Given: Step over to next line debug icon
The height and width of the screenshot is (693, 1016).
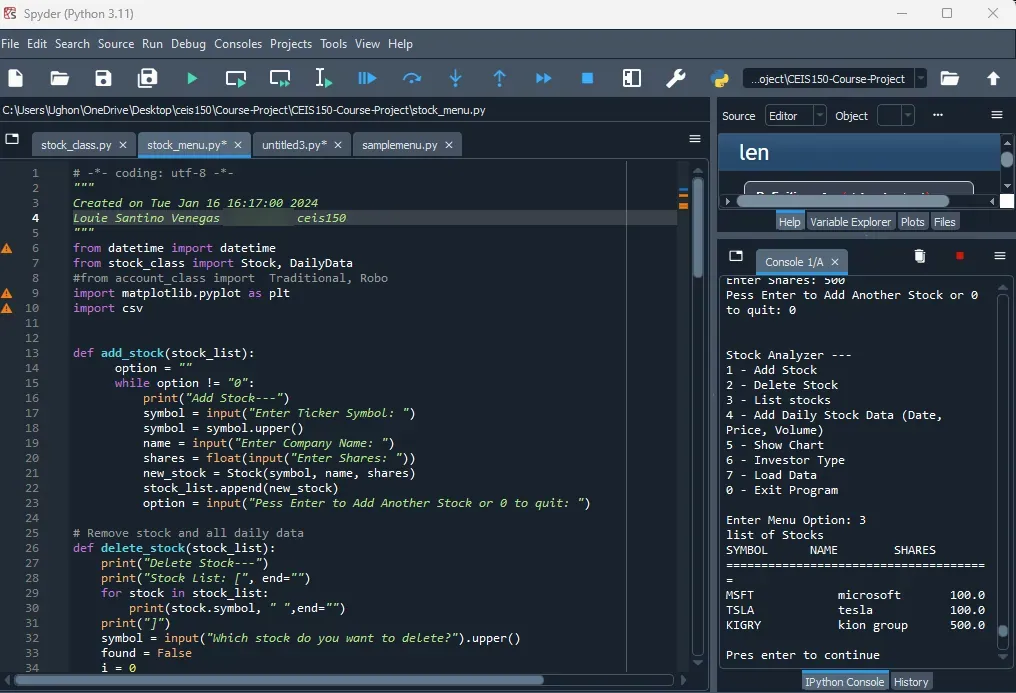Looking at the screenshot, I should click(411, 78).
